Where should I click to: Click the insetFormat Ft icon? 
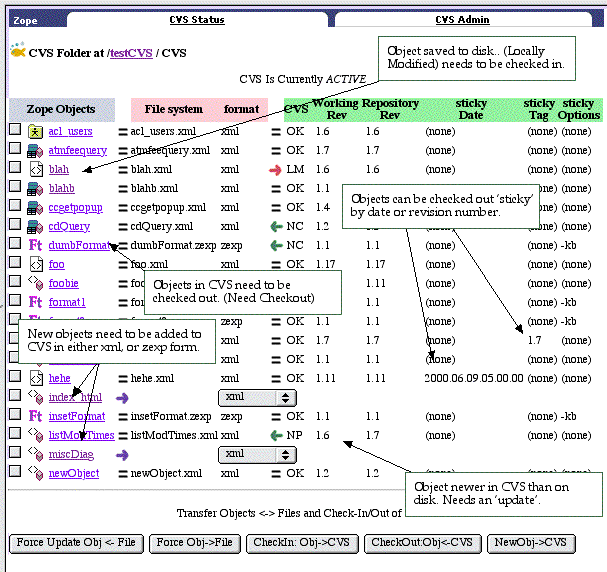pyautogui.click(x=35, y=416)
